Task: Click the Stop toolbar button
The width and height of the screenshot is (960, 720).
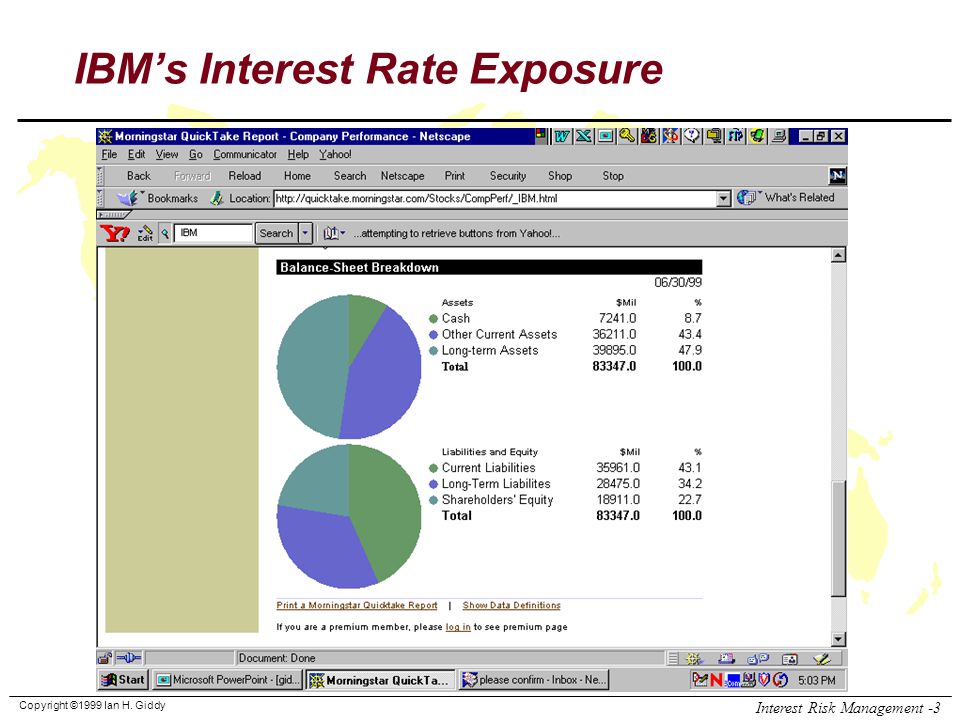Action: coord(613,176)
